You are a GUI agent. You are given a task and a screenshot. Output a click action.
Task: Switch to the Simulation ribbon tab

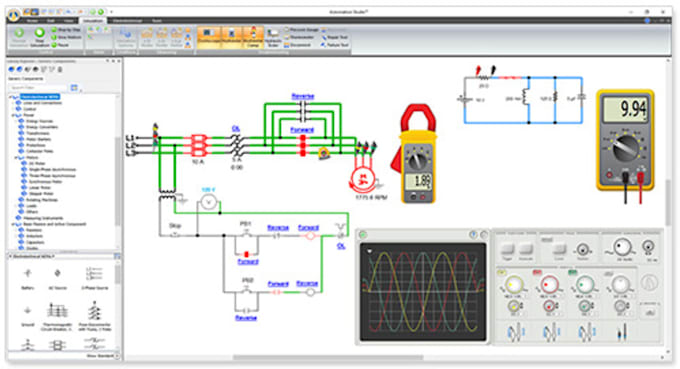coord(93,21)
